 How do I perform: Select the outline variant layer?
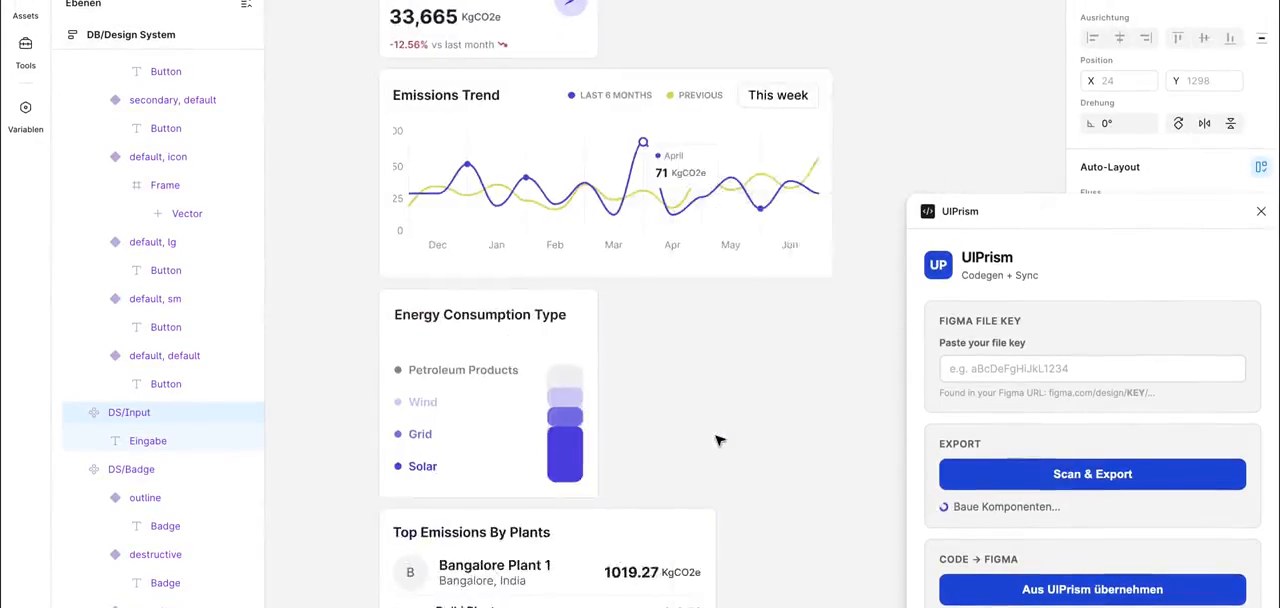click(x=145, y=498)
